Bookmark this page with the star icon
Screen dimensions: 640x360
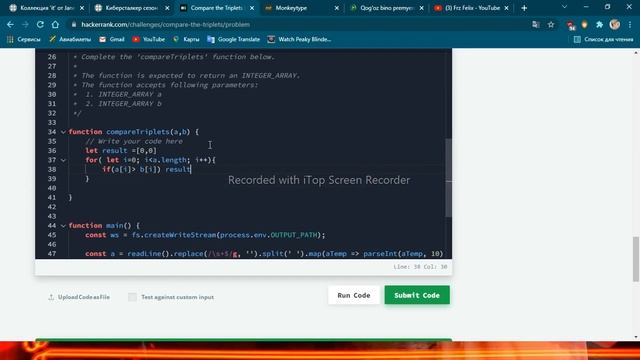point(551,24)
